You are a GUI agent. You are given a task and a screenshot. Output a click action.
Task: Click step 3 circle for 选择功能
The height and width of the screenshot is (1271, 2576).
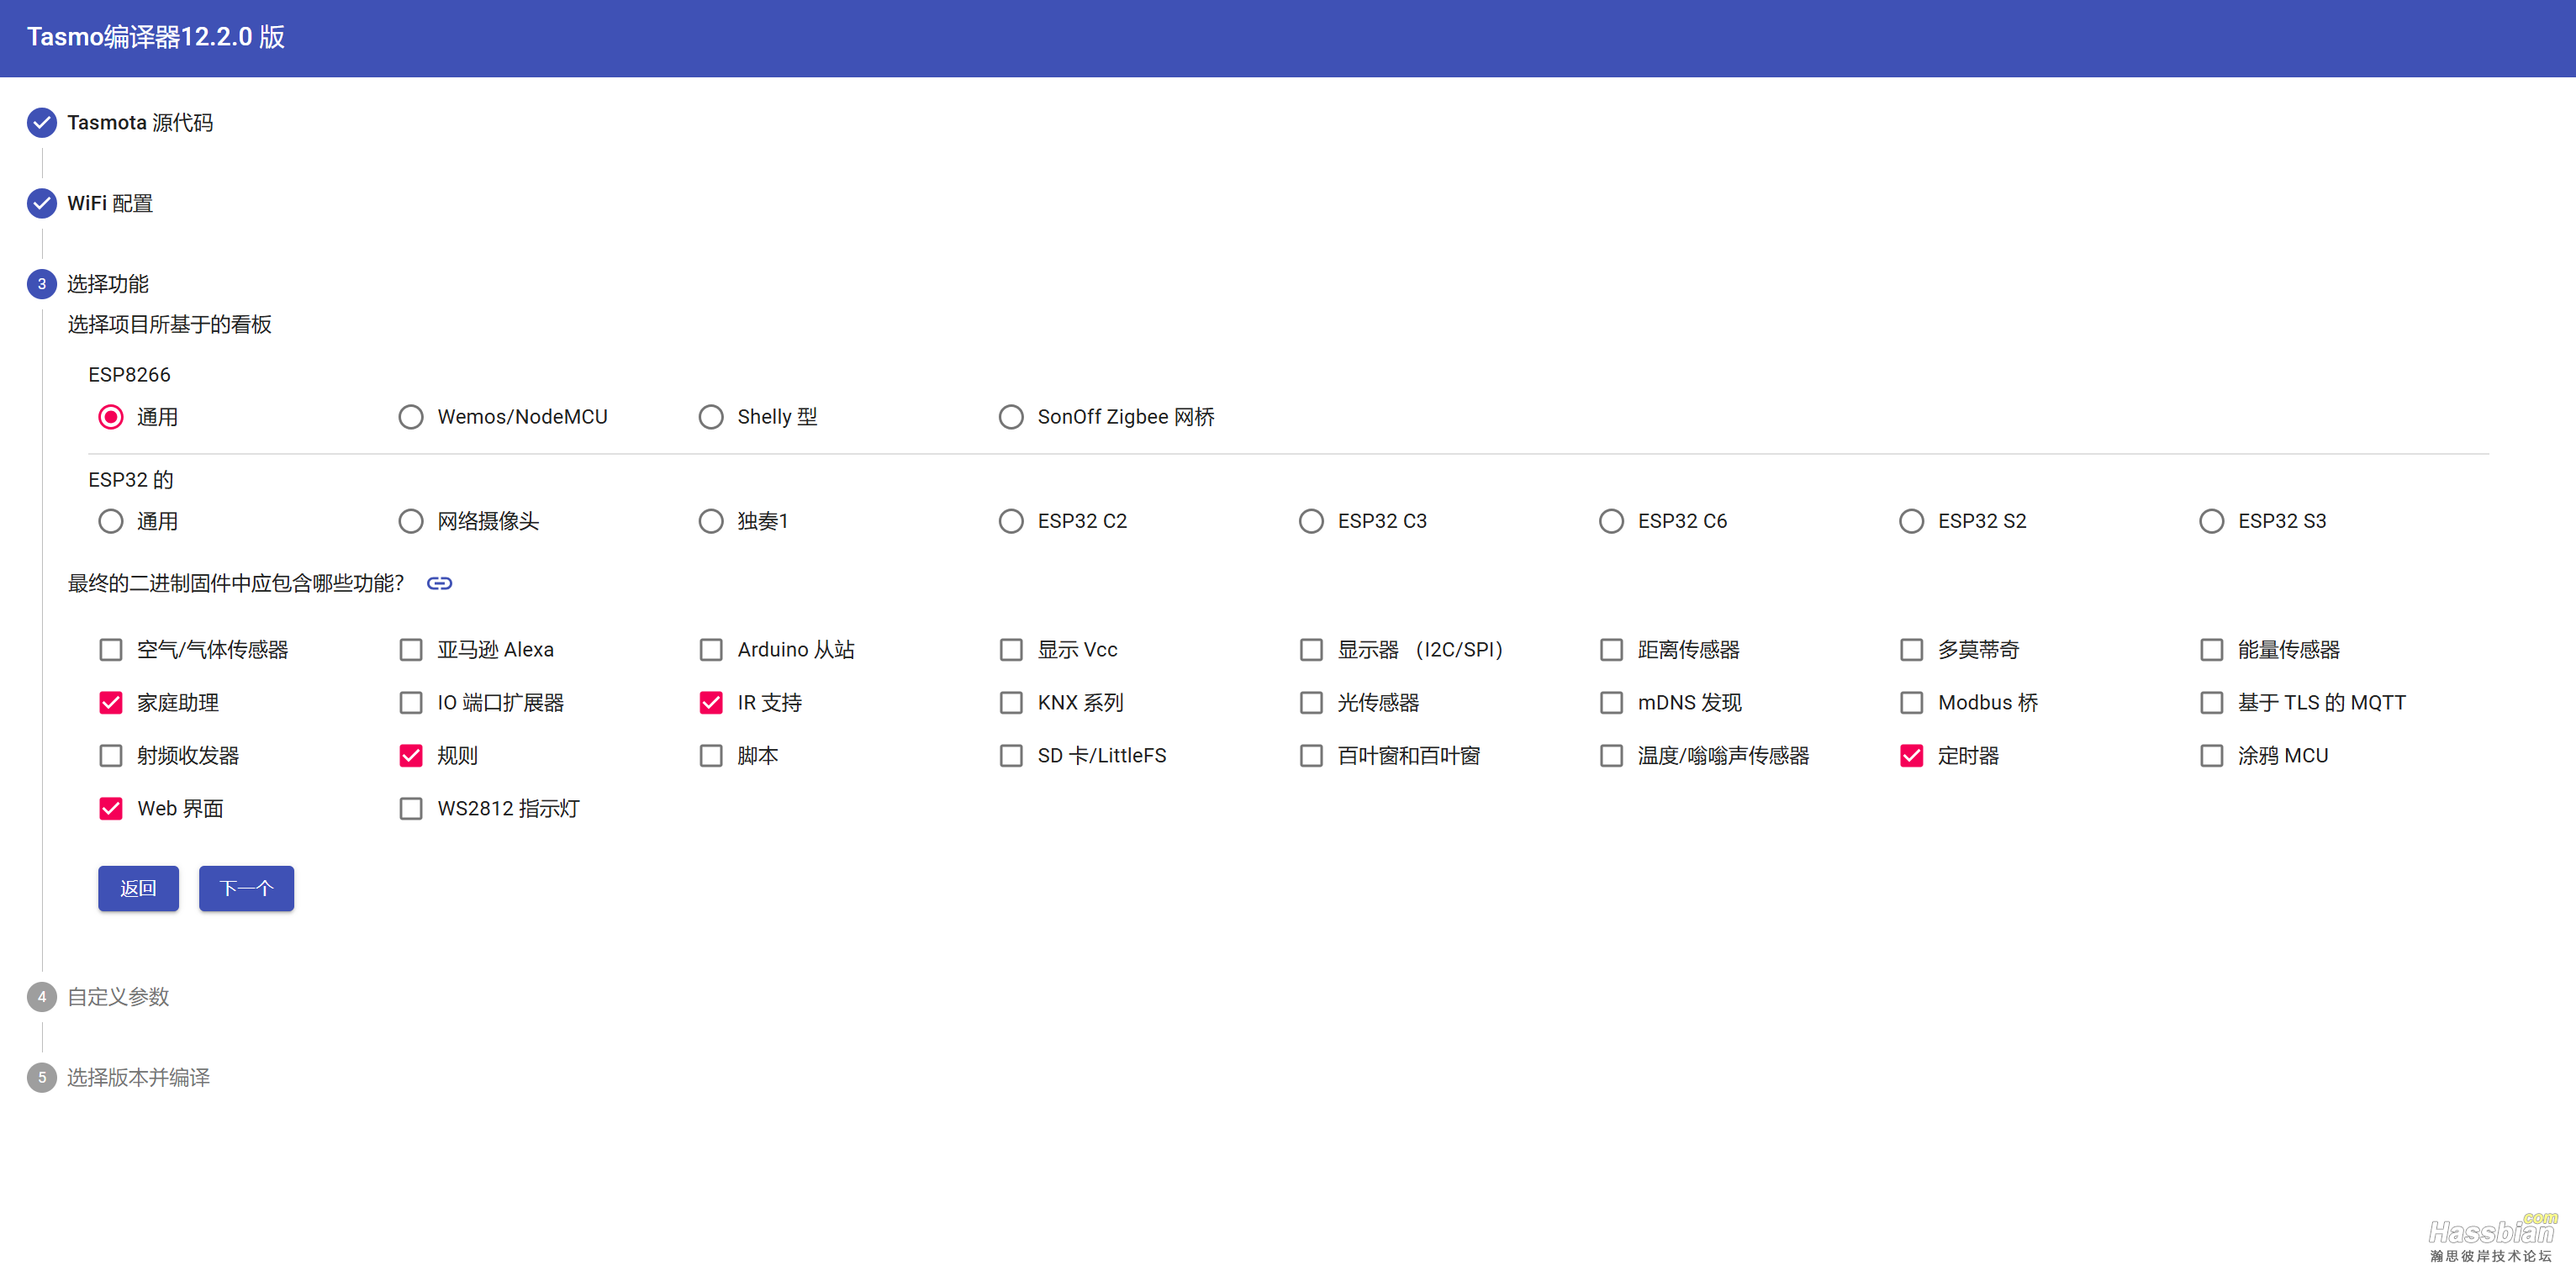tap(41, 284)
